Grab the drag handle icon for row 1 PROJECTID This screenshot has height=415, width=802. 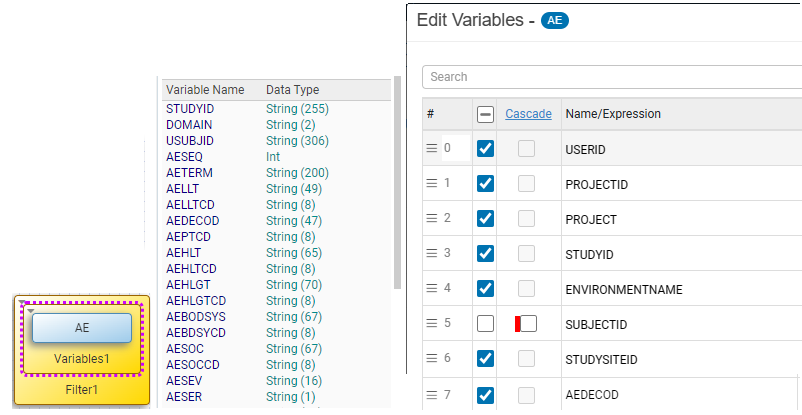coord(432,183)
